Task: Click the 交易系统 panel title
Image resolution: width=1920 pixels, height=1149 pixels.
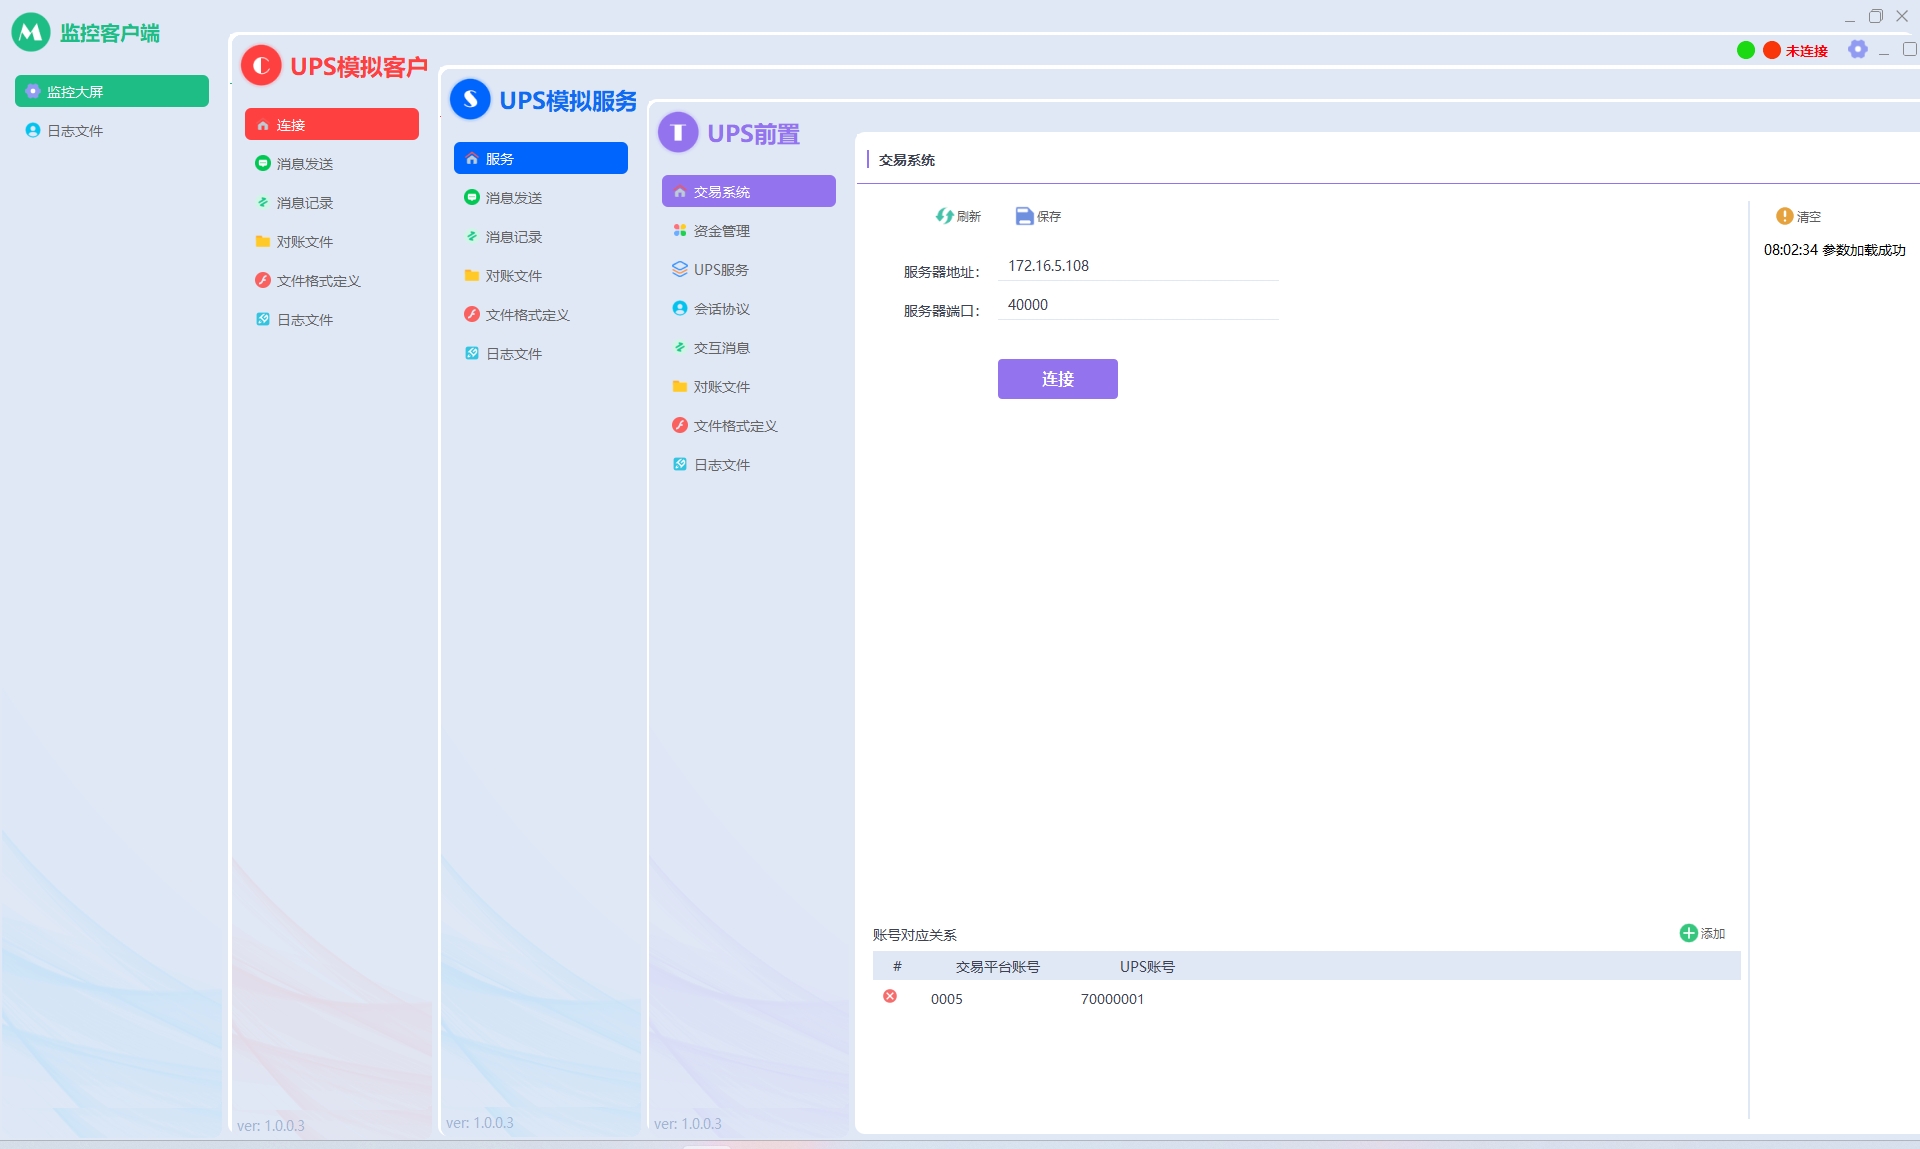Action: (x=907, y=160)
